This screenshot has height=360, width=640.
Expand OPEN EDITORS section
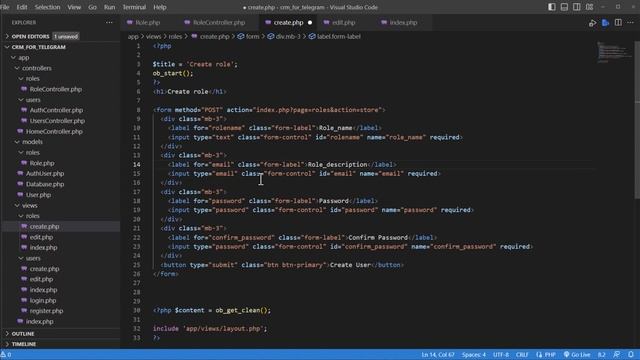[x=30, y=36]
